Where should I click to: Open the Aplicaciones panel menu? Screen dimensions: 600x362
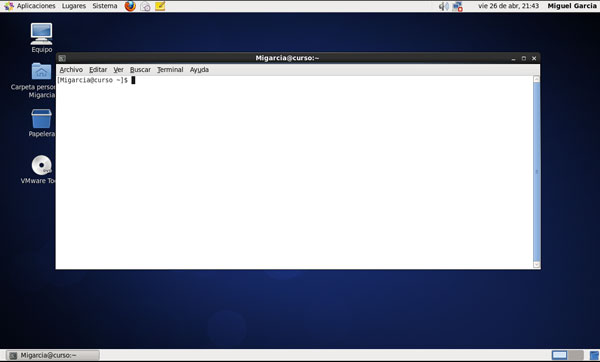pos(36,6)
